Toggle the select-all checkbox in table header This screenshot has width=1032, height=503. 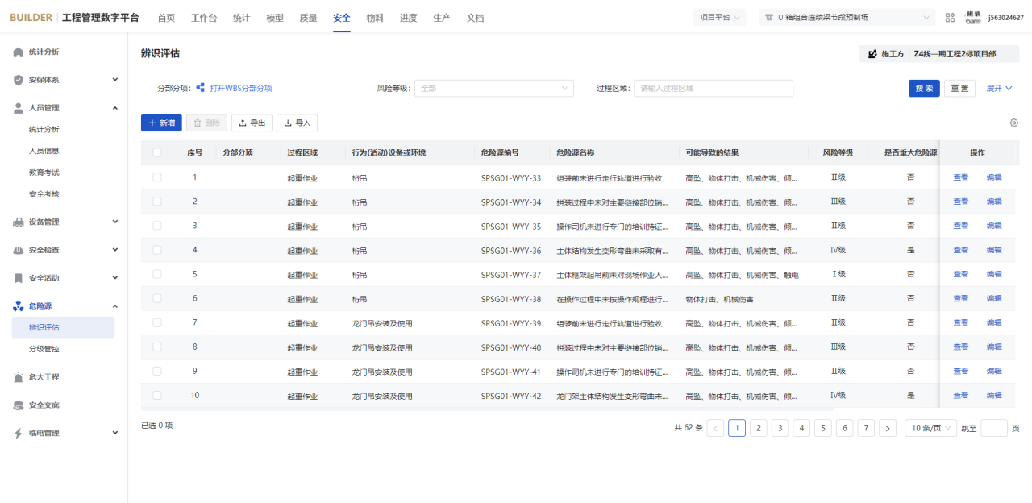pos(157,153)
